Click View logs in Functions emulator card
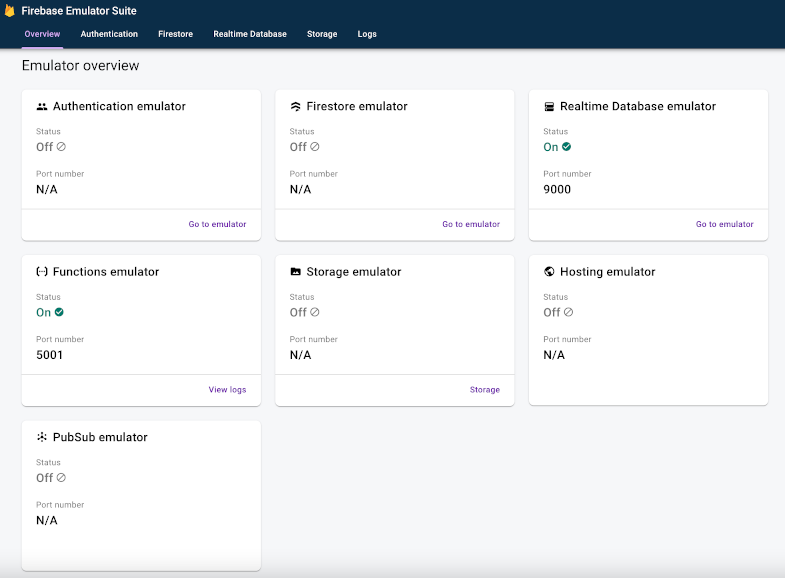 227,390
